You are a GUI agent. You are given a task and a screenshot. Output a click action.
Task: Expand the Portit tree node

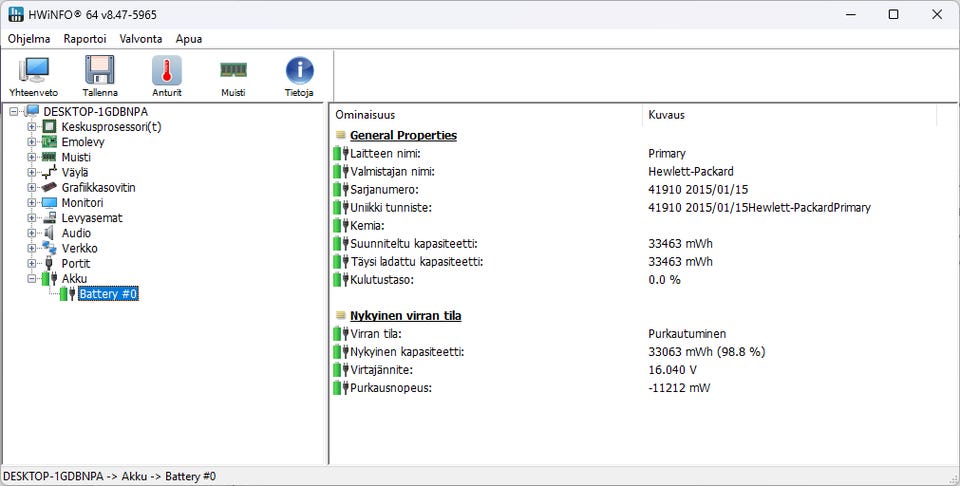pyautogui.click(x=32, y=264)
